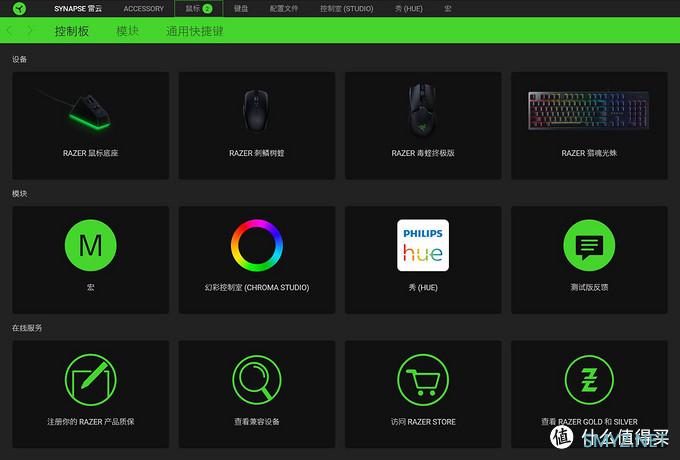Image resolution: width=680 pixels, height=460 pixels.
Task: Open 注册你的 RAZER 产品质保 link
Action: (x=91, y=421)
